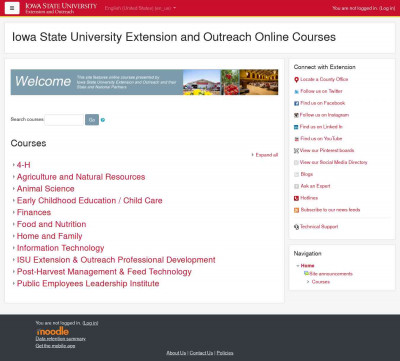Click the Go search button
Screen dimensions: 400x361
[x=92, y=120]
